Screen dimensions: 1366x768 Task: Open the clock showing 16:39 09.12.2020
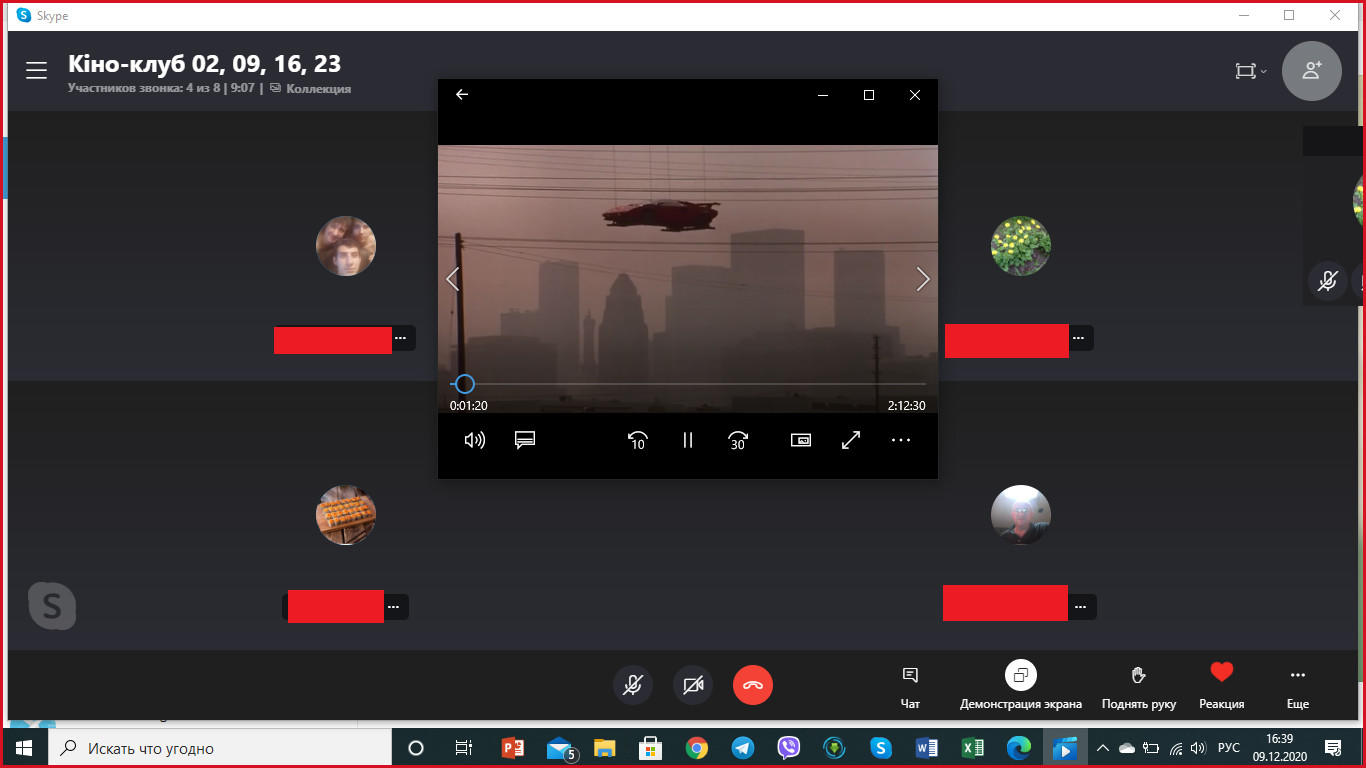point(1280,748)
